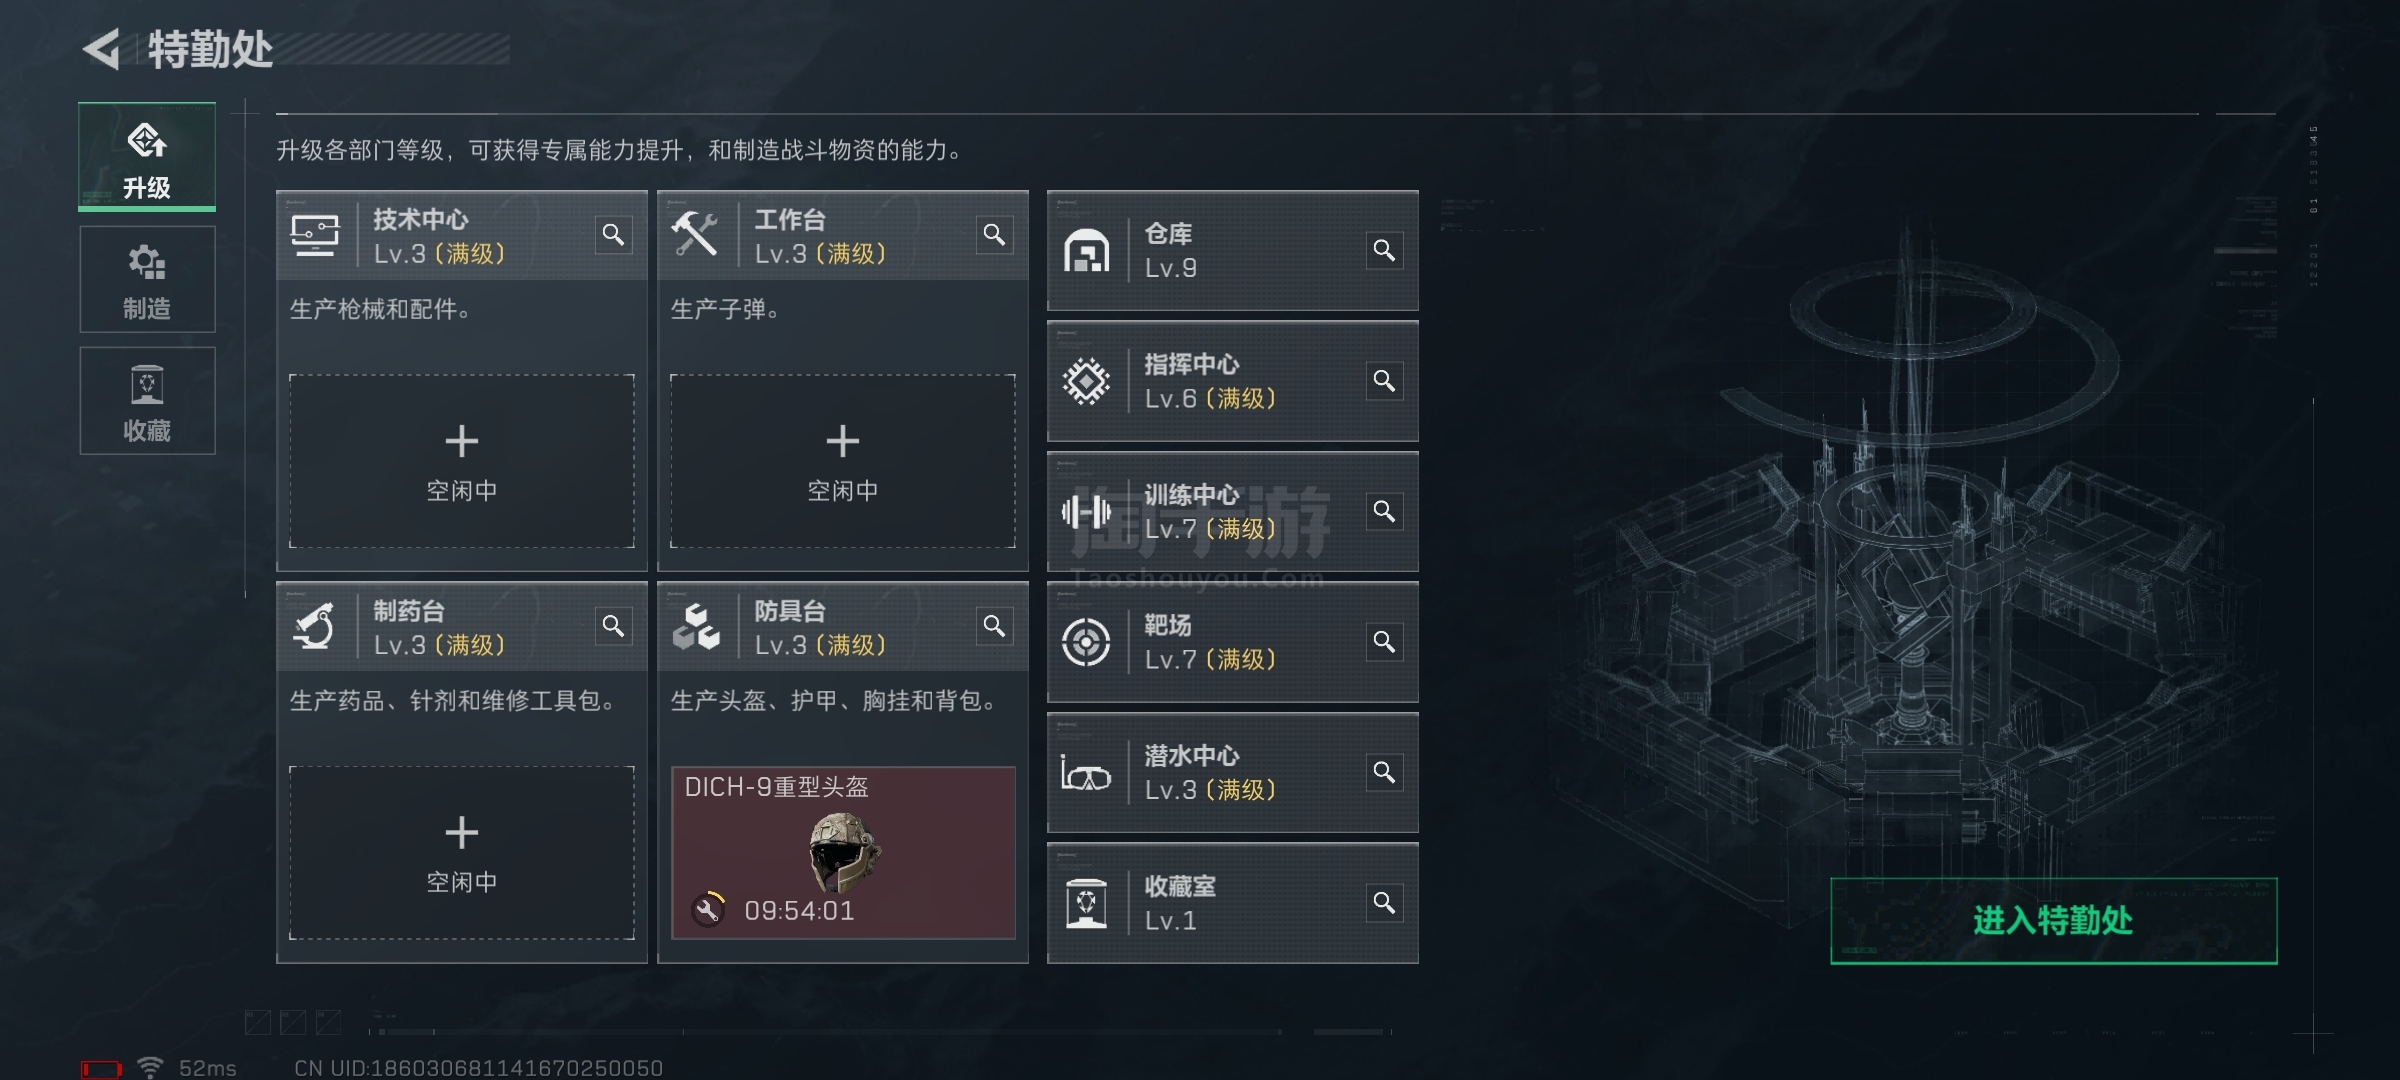Click the 09:54:01 crafting progress timer
Viewport: 2400px width, 1080px height.
(x=798, y=911)
